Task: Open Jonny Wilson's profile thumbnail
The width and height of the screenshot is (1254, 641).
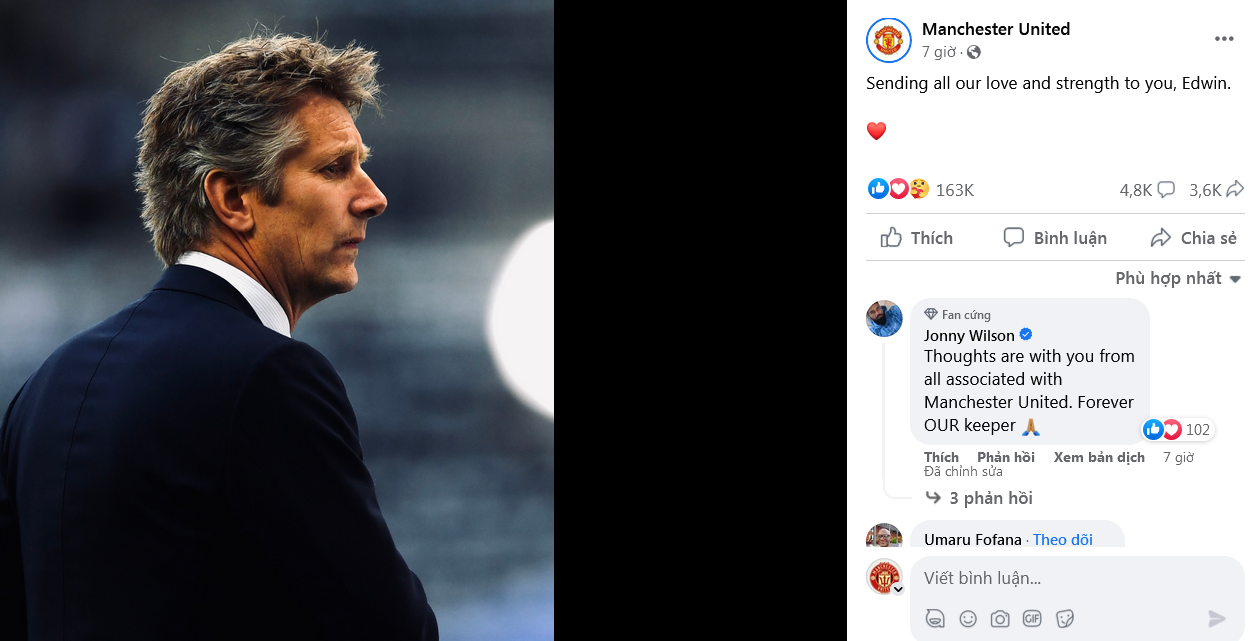Action: point(884,318)
